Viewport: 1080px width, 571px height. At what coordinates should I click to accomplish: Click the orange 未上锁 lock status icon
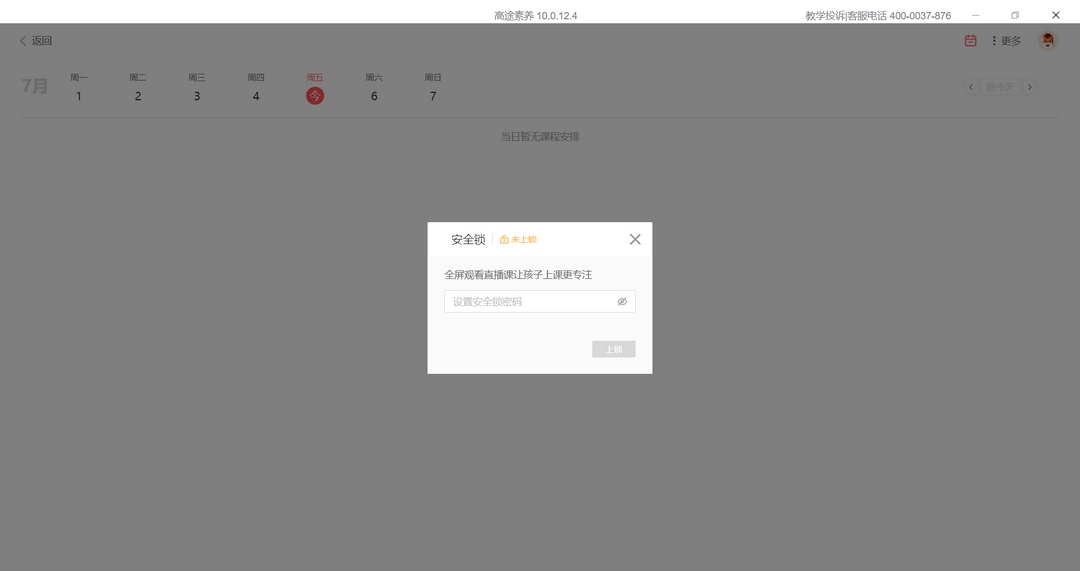505,240
